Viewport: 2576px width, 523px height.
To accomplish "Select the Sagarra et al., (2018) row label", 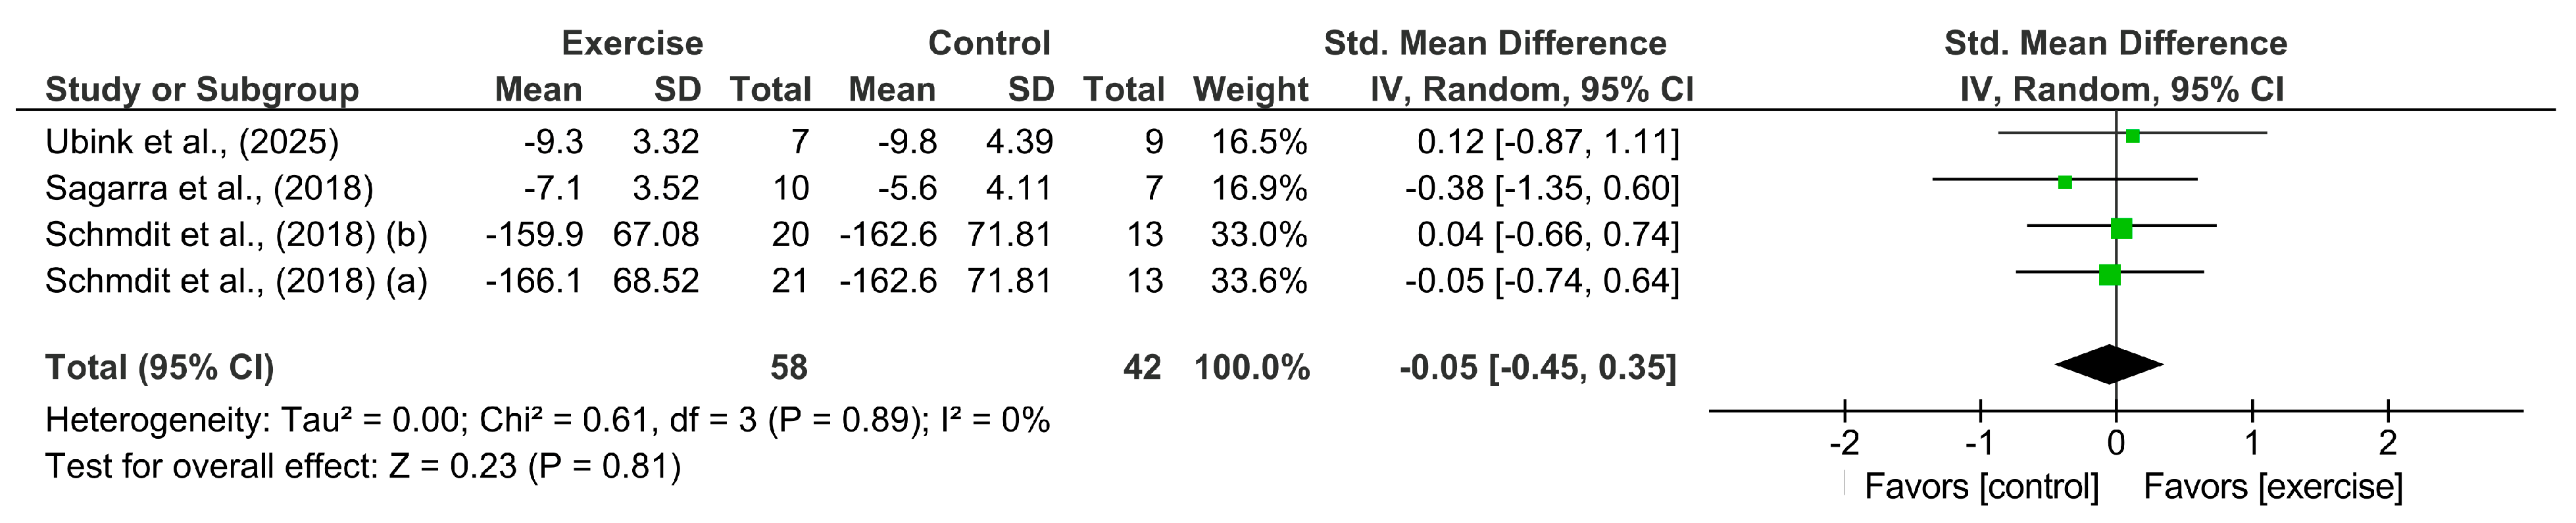I will click(x=209, y=188).
